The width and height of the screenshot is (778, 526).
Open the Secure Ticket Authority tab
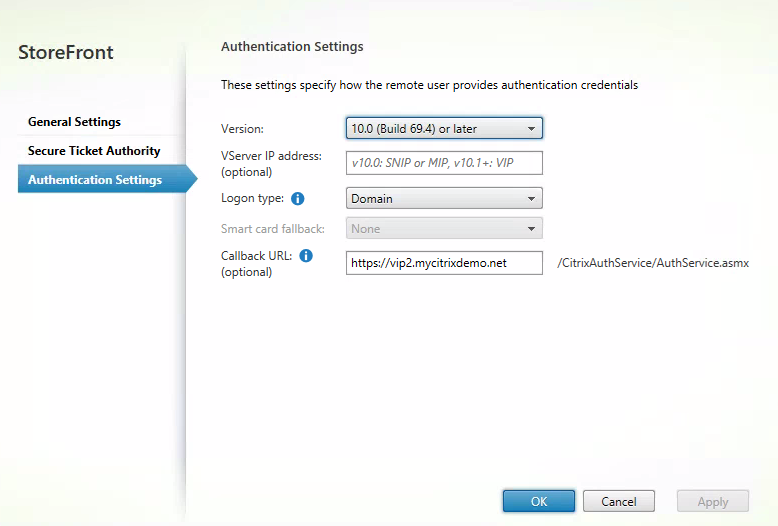[x=94, y=151]
